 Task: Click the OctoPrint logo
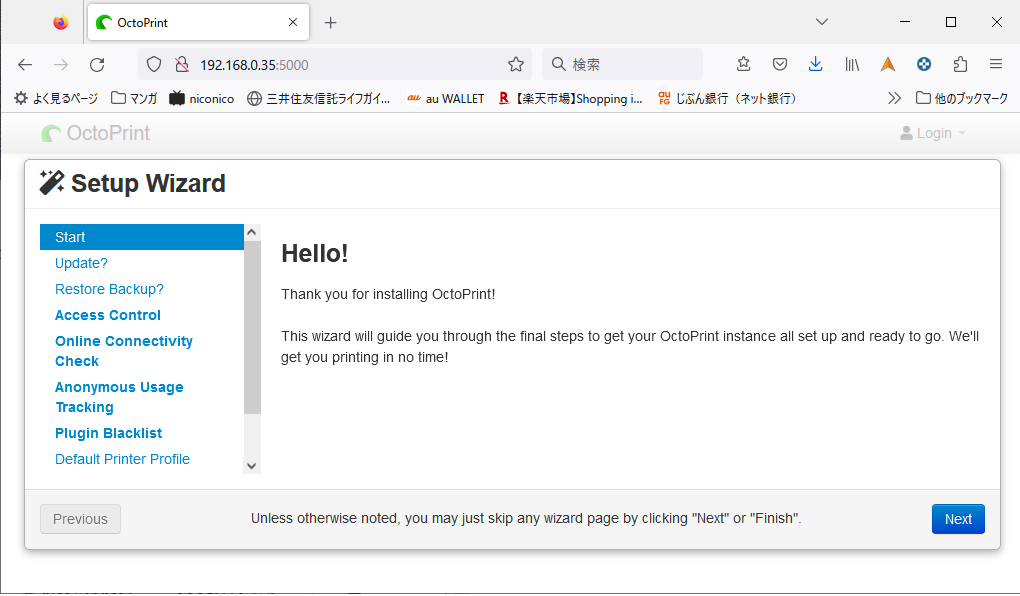(96, 133)
